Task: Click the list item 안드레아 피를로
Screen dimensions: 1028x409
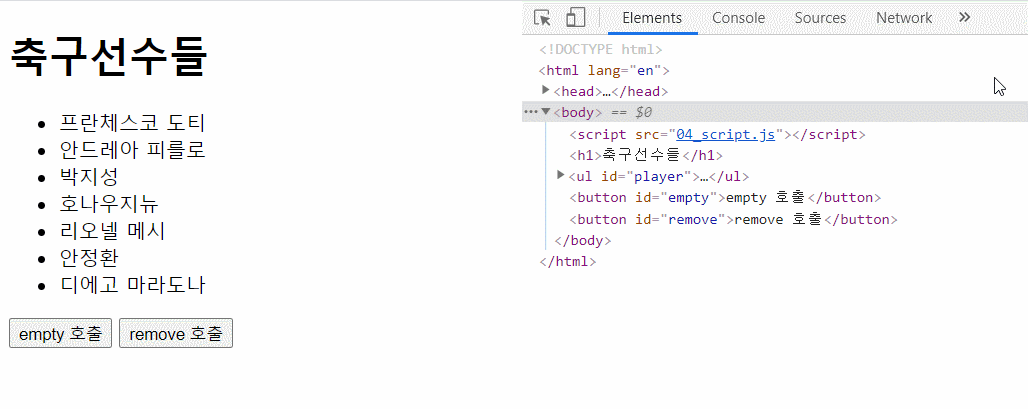Action: click(x=132, y=150)
